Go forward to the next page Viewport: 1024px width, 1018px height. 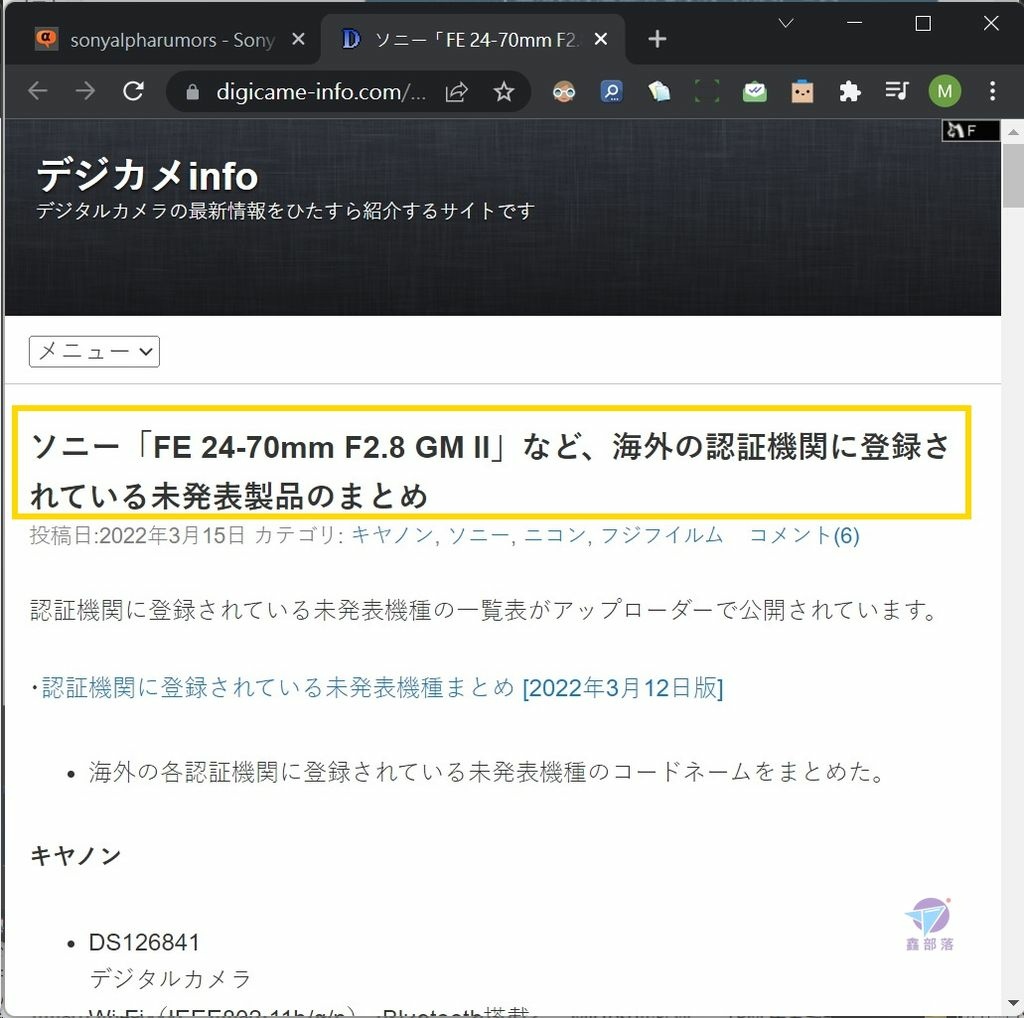pyautogui.click(x=86, y=91)
